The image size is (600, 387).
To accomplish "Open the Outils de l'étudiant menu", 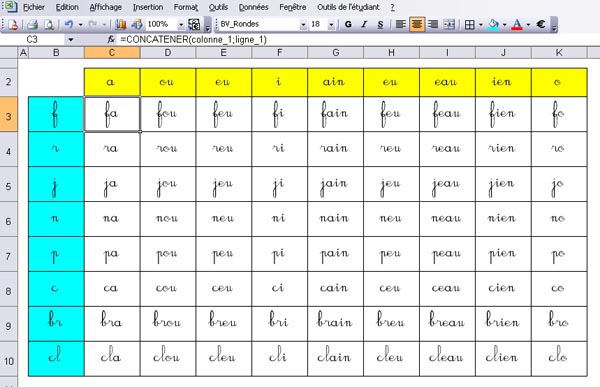I will [x=348, y=7].
